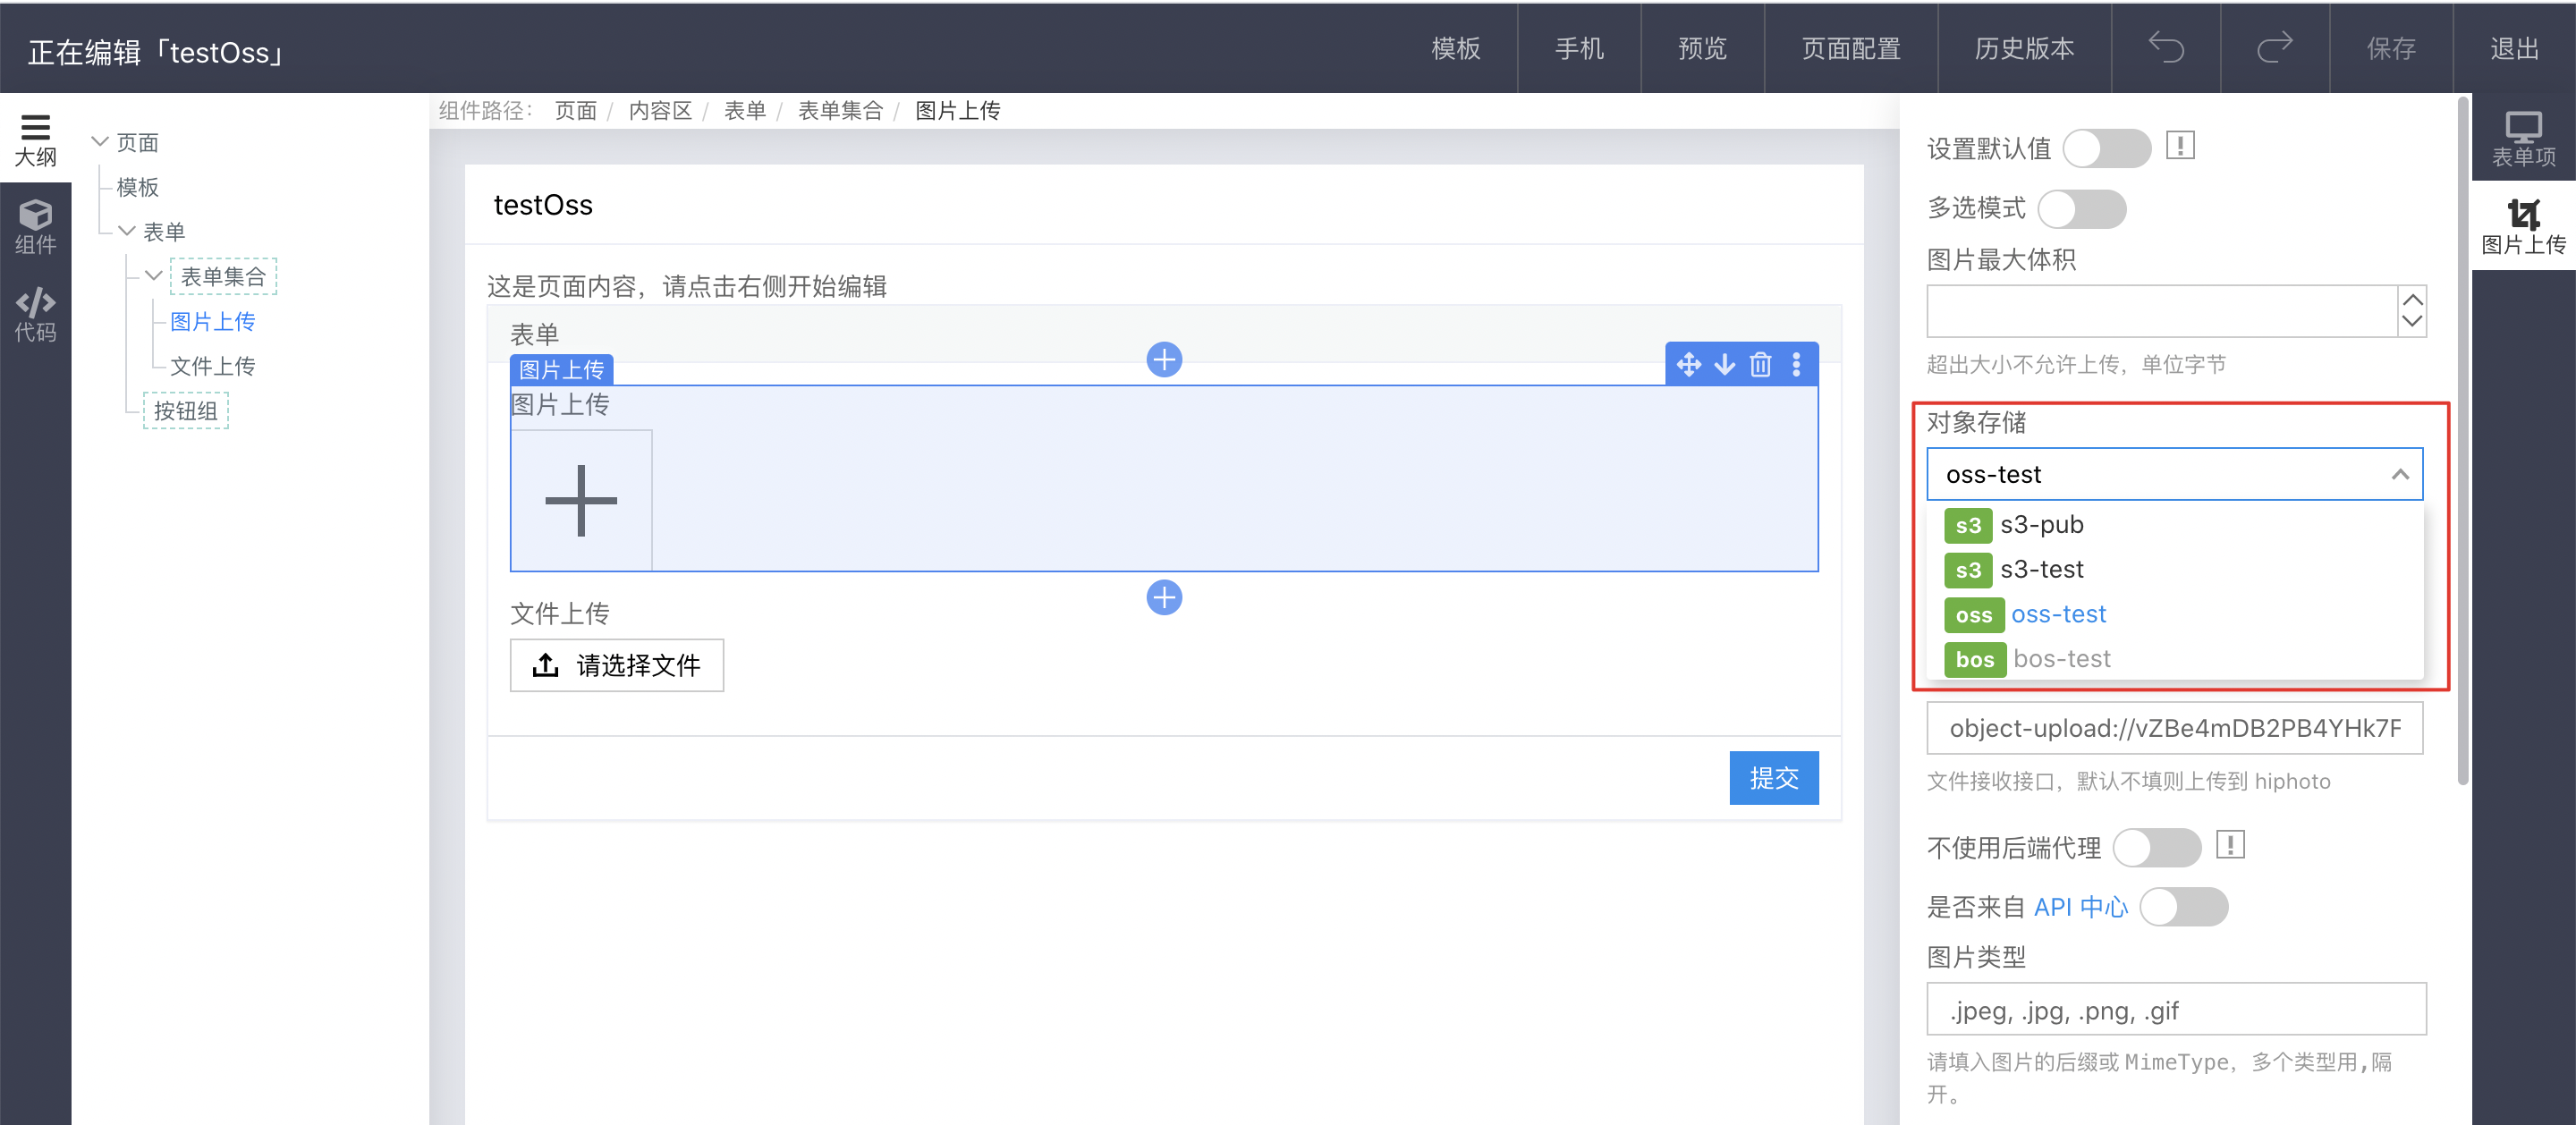Image resolution: width=2576 pixels, height=1125 pixels.
Task: Open the 组件 components panel
Action: click(35, 227)
